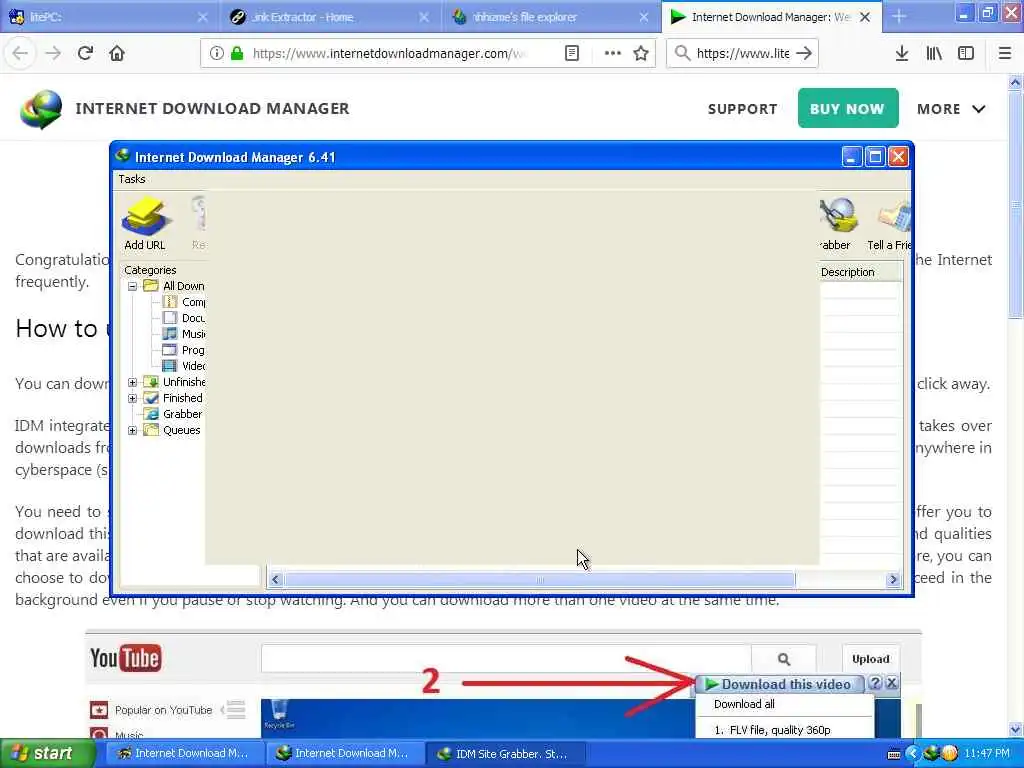Image resolution: width=1024 pixels, height=768 pixels.
Task: Select the Queues folder item
Action: click(x=172, y=430)
